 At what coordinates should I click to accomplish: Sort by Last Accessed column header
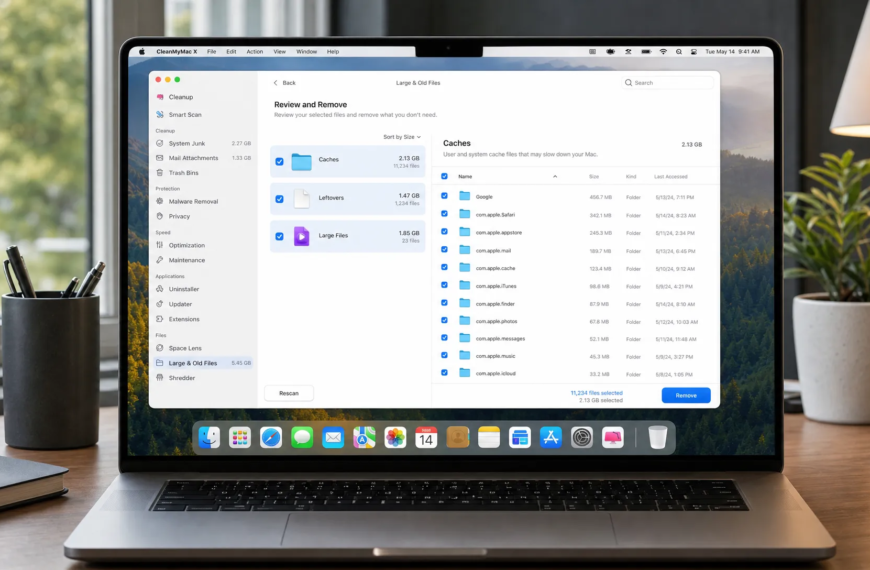coord(670,176)
